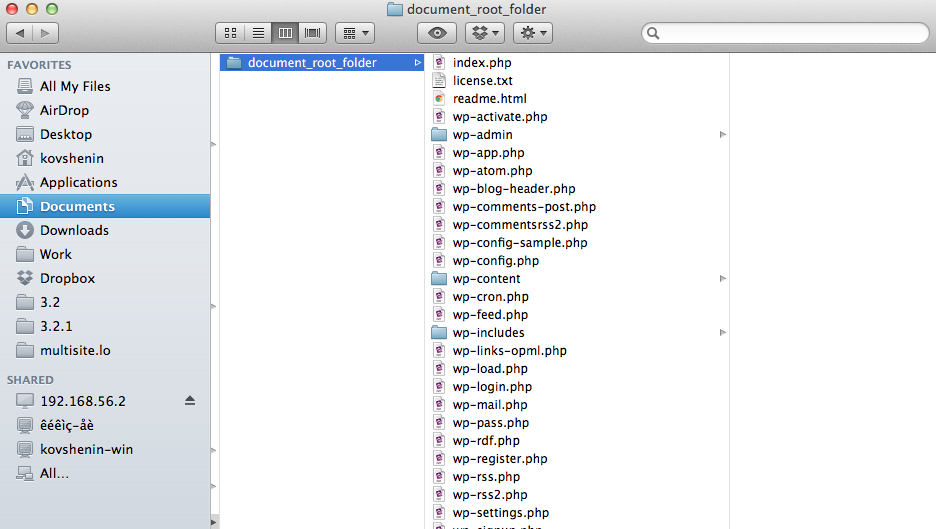The height and width of the screenshot is (529, 936).
Task: Open the kovshenin home folder
Action: pos(105,158)
